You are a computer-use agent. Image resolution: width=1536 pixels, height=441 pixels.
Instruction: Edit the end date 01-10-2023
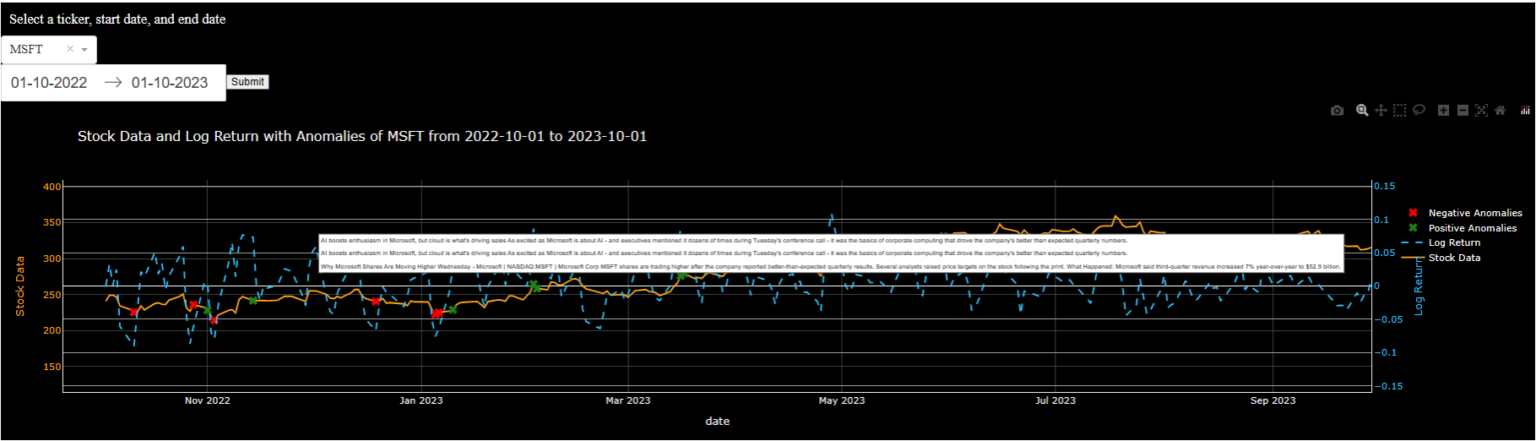tap(169, 83)
